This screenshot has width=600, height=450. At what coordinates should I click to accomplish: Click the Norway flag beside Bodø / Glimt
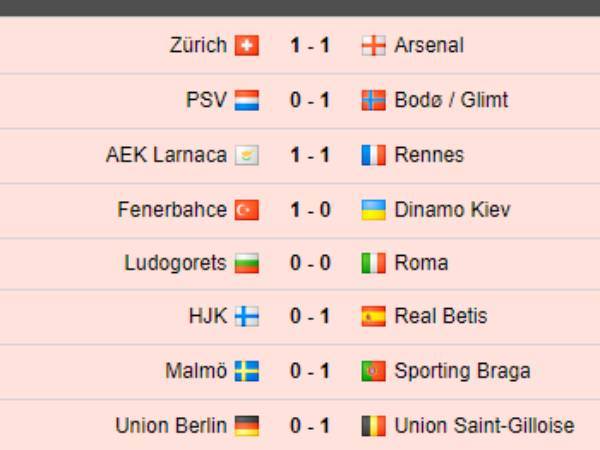(x=373, y=100)
